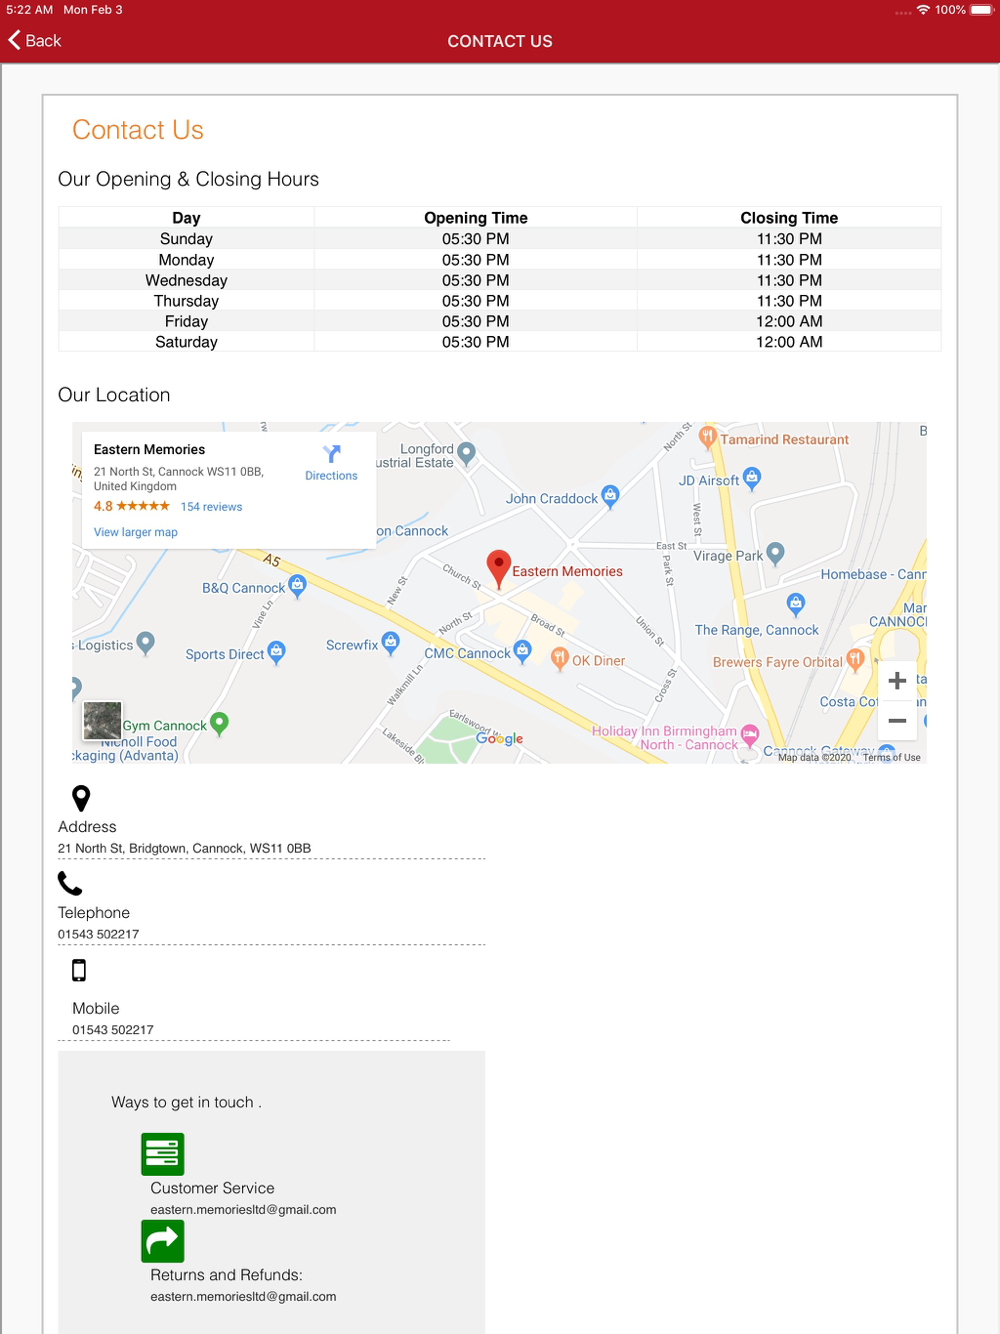The image size is (1000, 1334).
Task: Click the Google logo on the map
Action: point(499,738)
